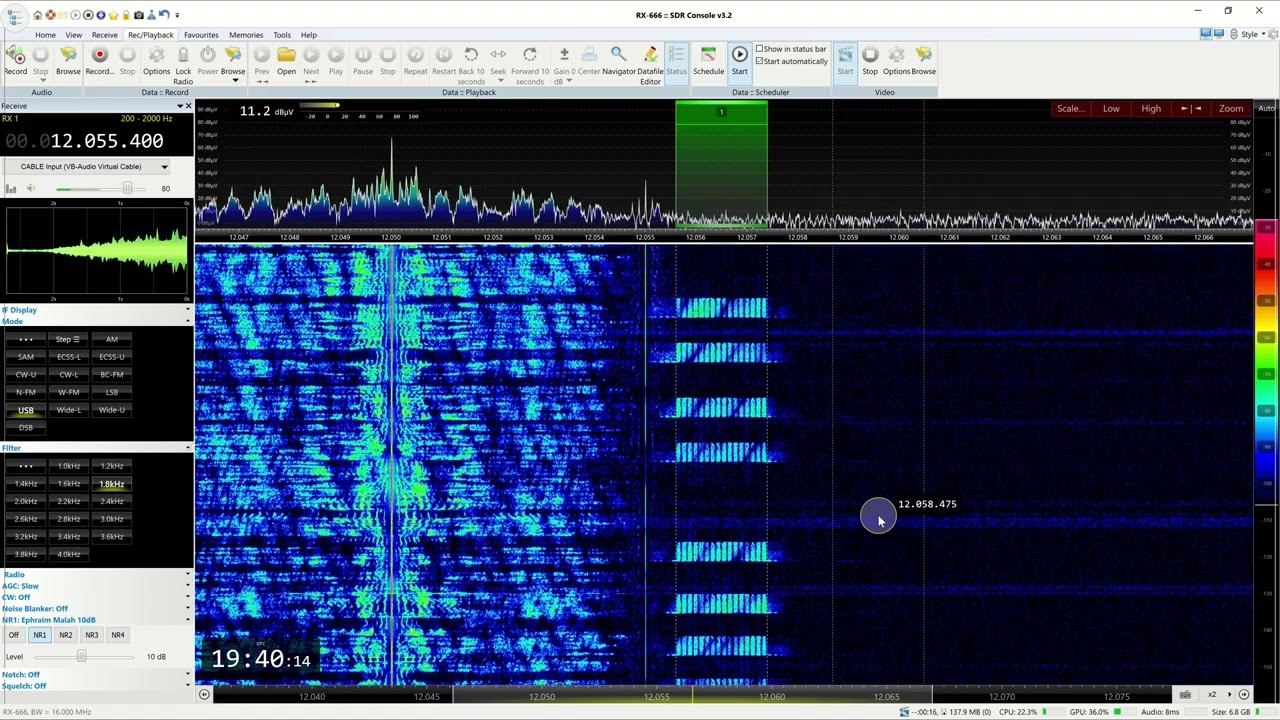The height and width of the screenshot is (720, 1280).
Task: Lock the radio with the padlock icon
Action: point(183,64)
